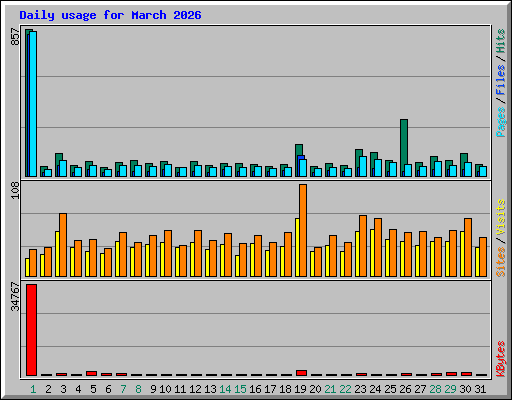Click day label 19 on x-axis
The width and height of the screenshot is (512, 400).
click(300, 389)
